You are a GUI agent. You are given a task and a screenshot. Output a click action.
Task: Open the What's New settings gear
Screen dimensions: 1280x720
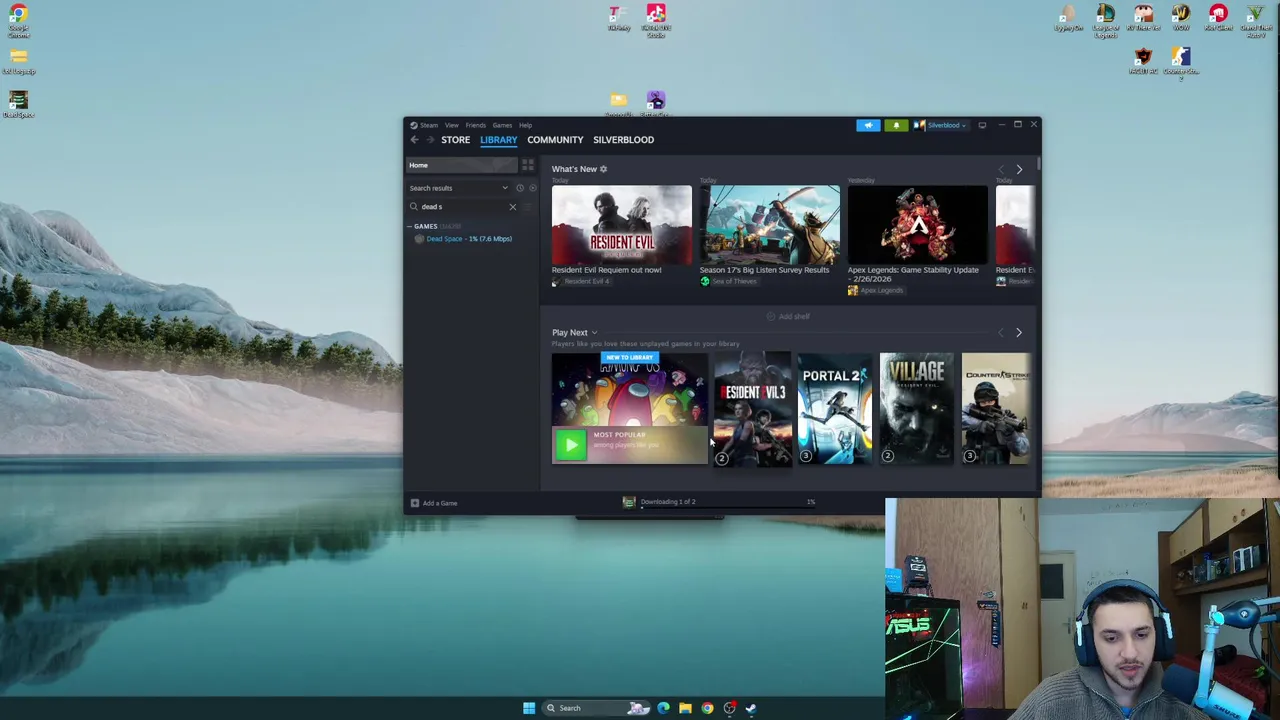click(x=603, y=169)
